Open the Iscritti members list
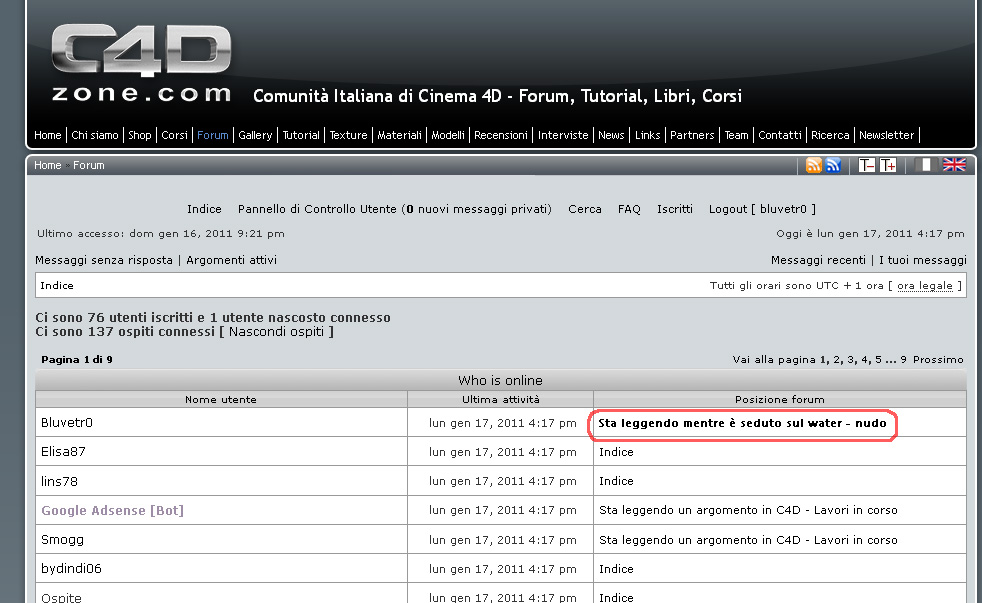This screenshot has height=603, width=982. 674,209
